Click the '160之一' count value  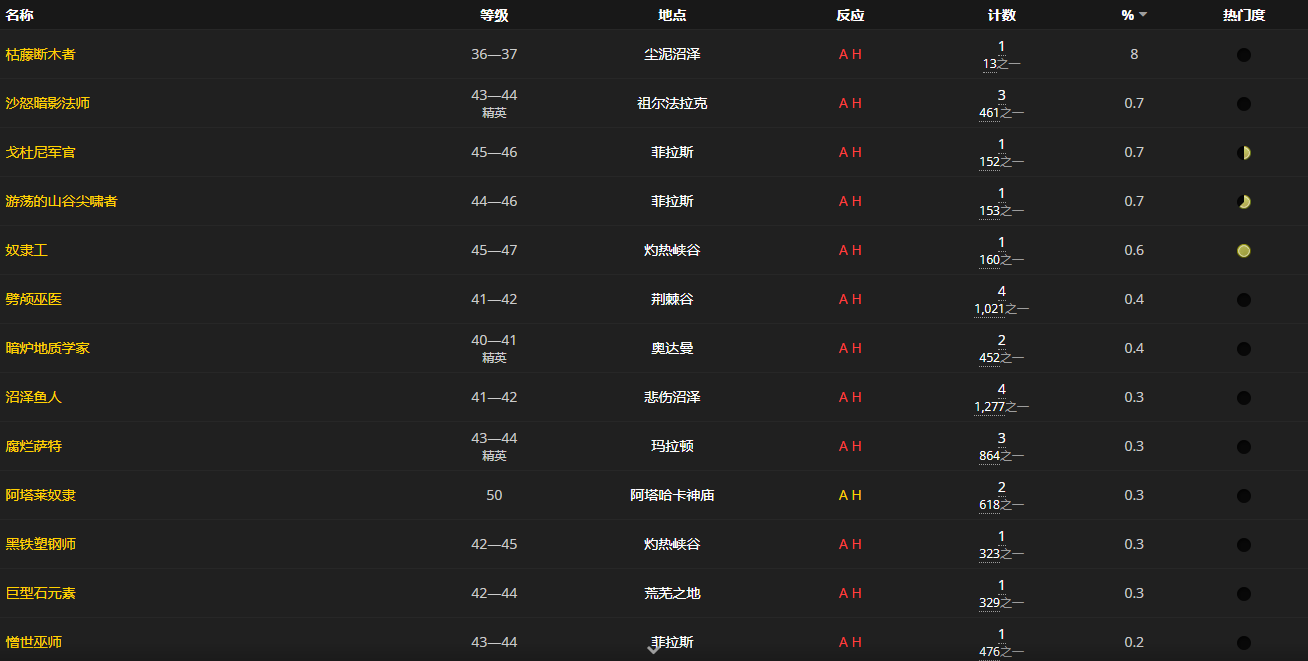[1002, 260]
